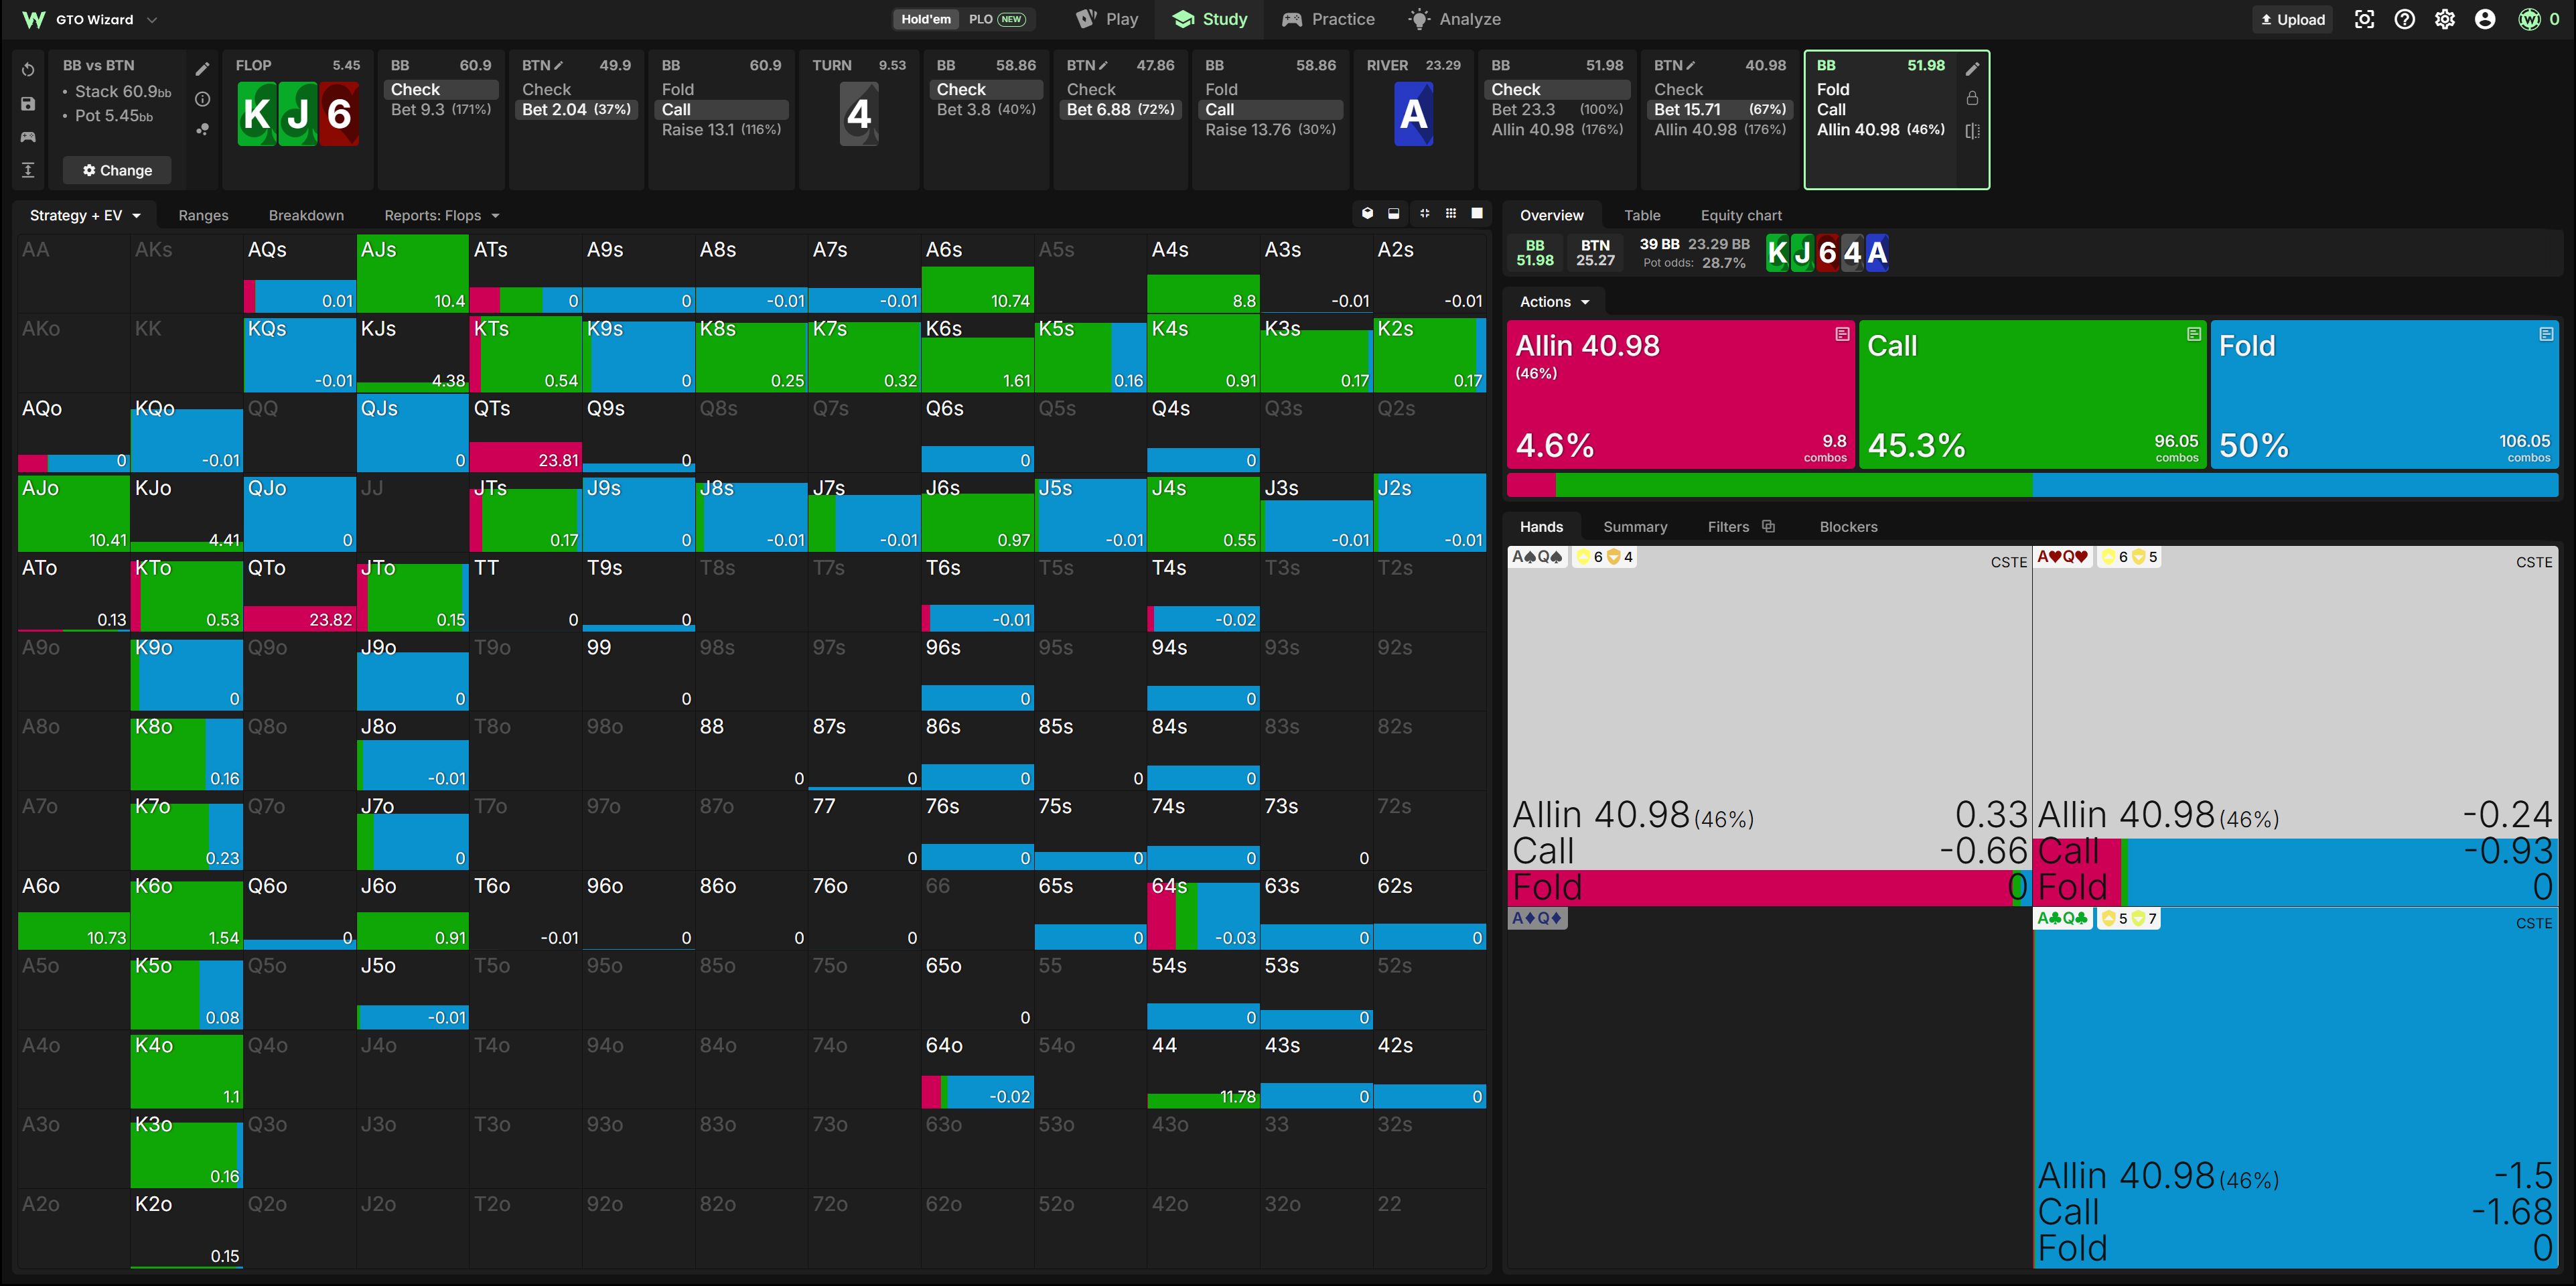Image resolution: width=2576 pixels, height=1286 pixels.
Task: Switch to the Analyze tab
Action: (1455, 19)
